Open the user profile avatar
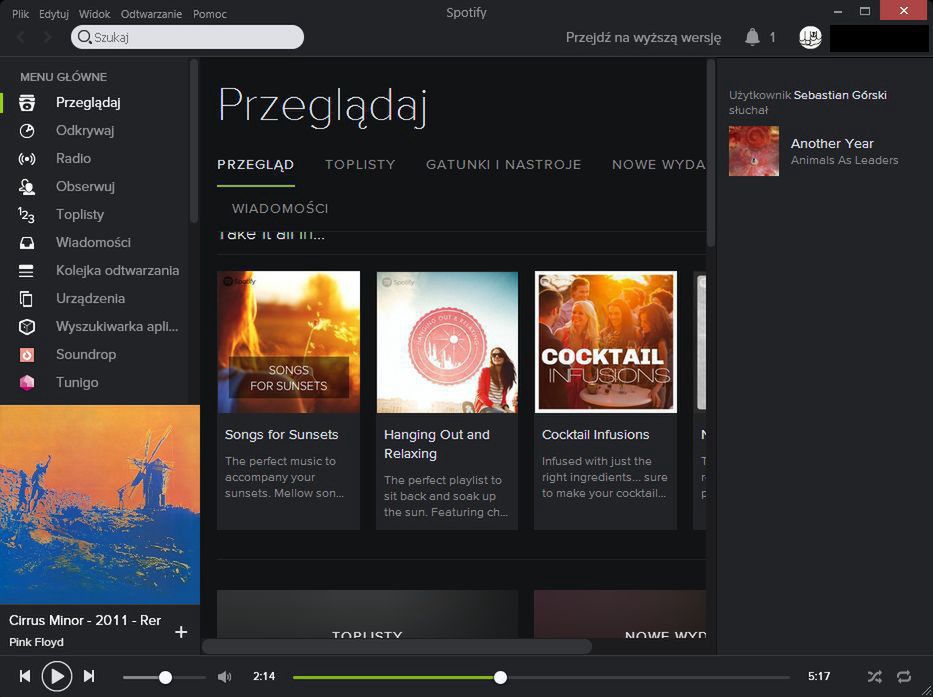This screenshot has height=697, width=933. tap(810, 37)
